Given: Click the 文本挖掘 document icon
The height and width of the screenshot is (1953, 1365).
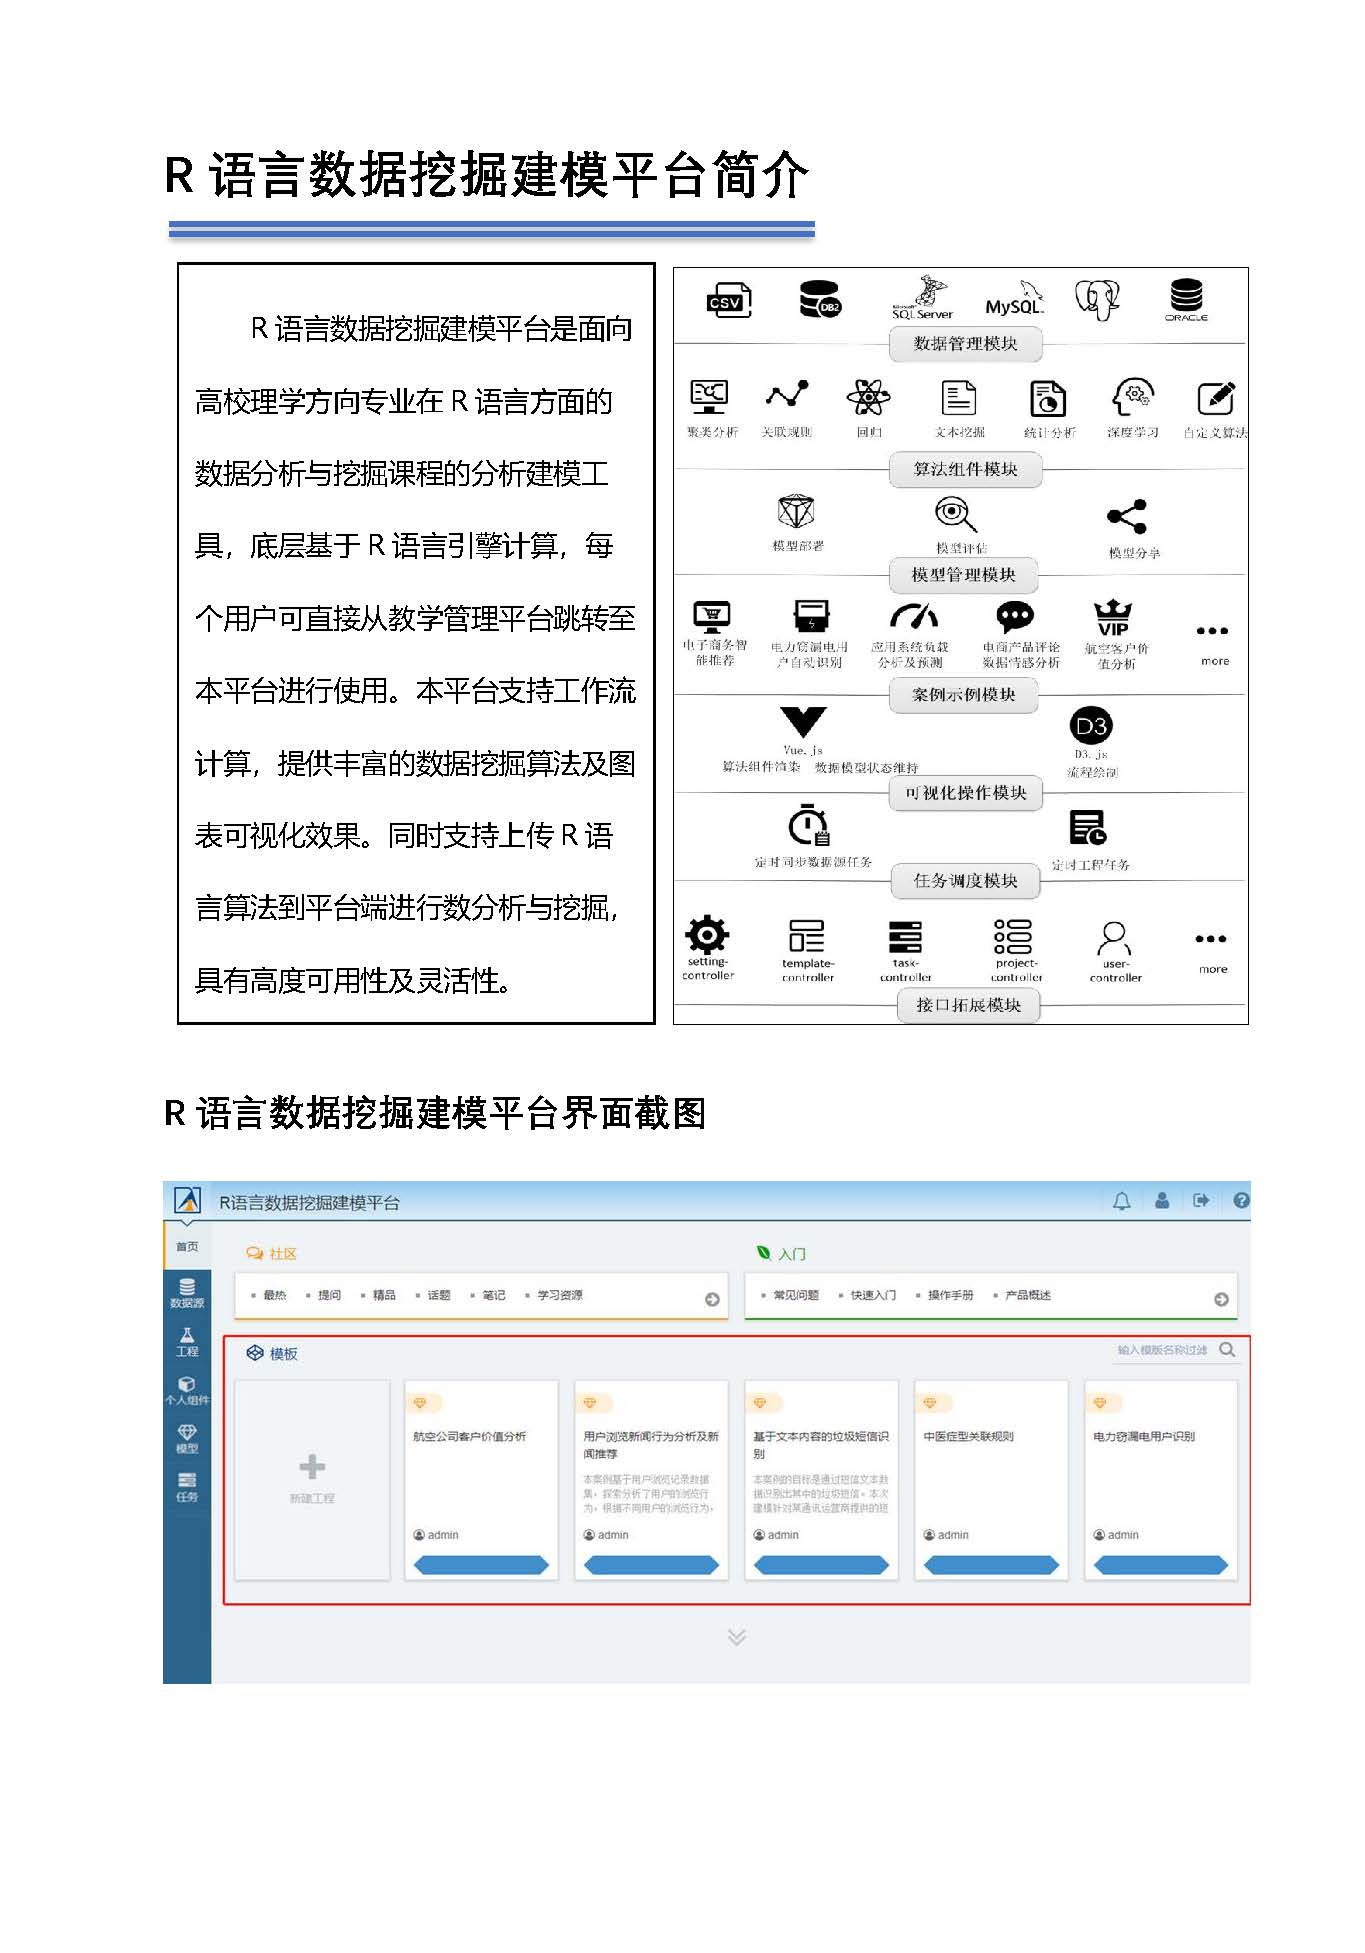Looking at the screenshot, I should (x=958, y=397).
